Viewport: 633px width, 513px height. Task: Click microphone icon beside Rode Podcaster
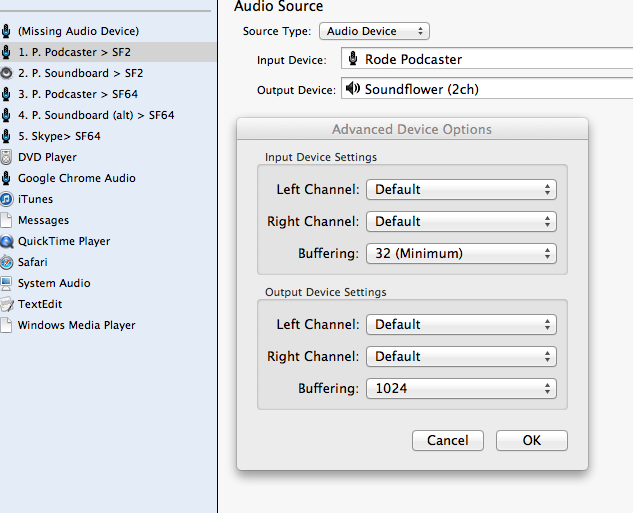[x=353, y=59]
